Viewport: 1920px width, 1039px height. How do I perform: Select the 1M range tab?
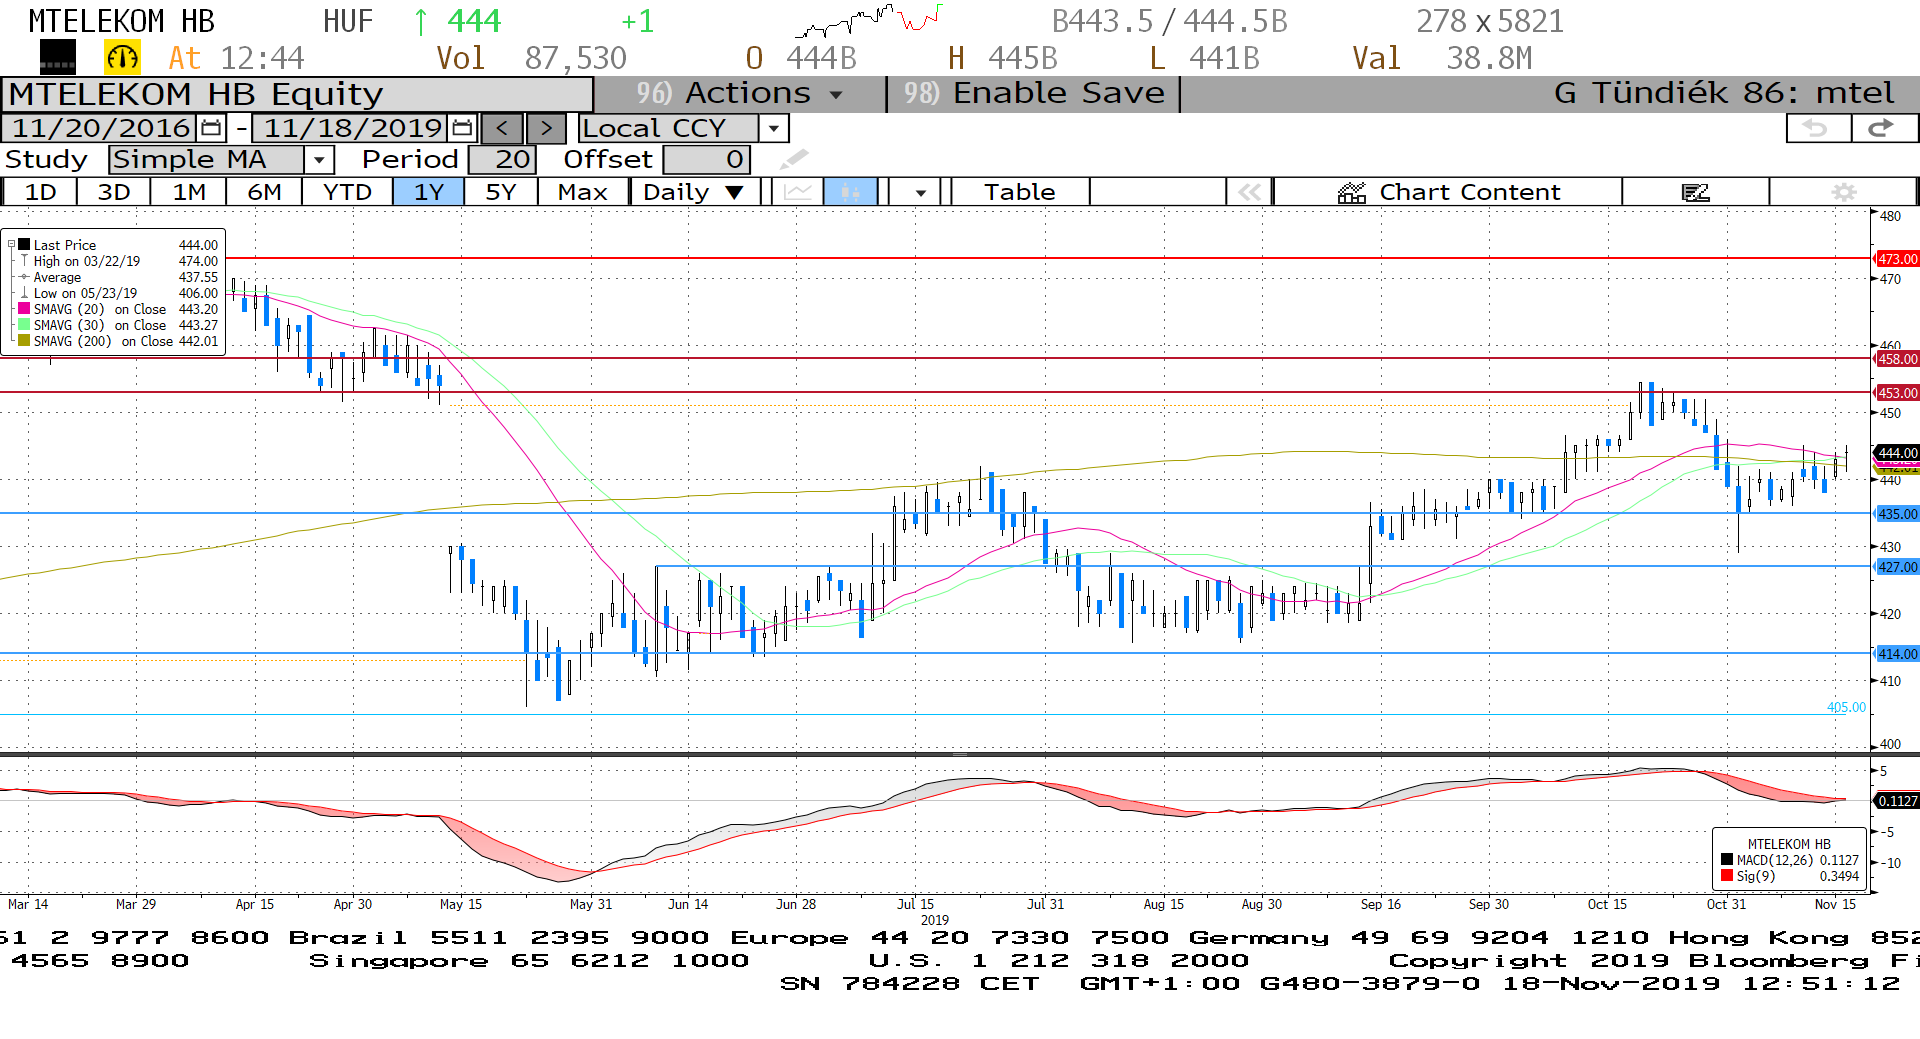point(189,192)
